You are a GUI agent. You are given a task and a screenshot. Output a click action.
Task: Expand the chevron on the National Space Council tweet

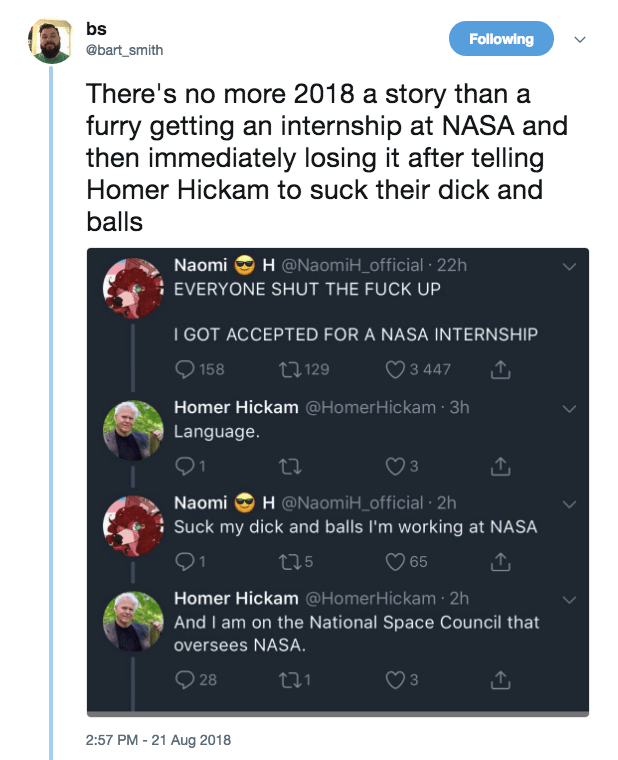(570, 599)
